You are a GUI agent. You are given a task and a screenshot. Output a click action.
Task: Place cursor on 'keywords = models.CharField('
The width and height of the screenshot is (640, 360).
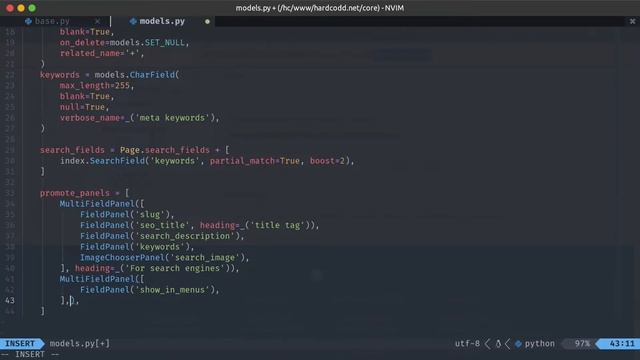click(x=109, y=75)
